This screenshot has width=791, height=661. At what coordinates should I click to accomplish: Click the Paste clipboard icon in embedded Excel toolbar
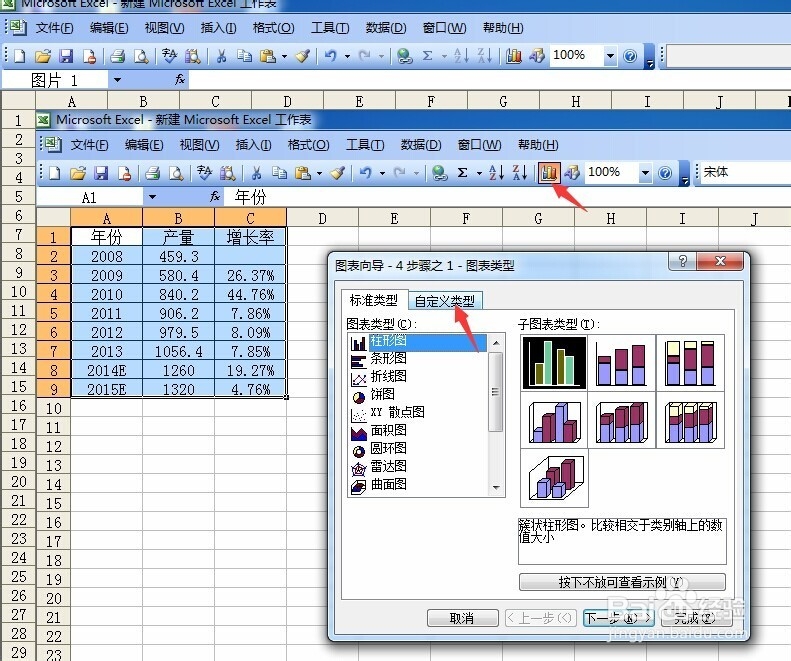[x=303, y=173]
